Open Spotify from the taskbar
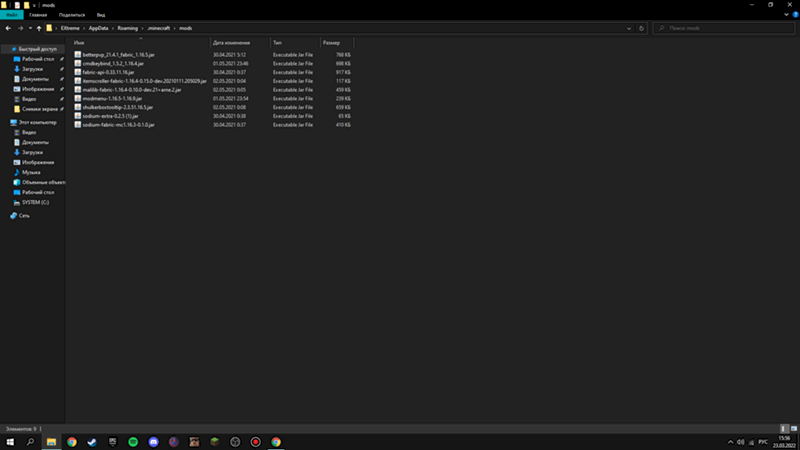800x450 pixels. tap(133, 441)
